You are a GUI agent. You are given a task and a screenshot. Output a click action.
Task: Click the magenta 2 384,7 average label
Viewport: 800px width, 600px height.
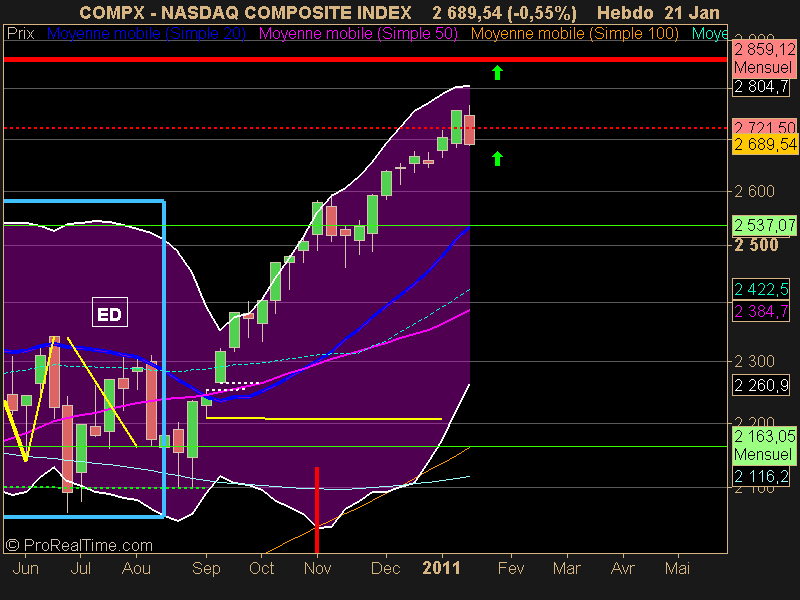click(x=761, y=311)
